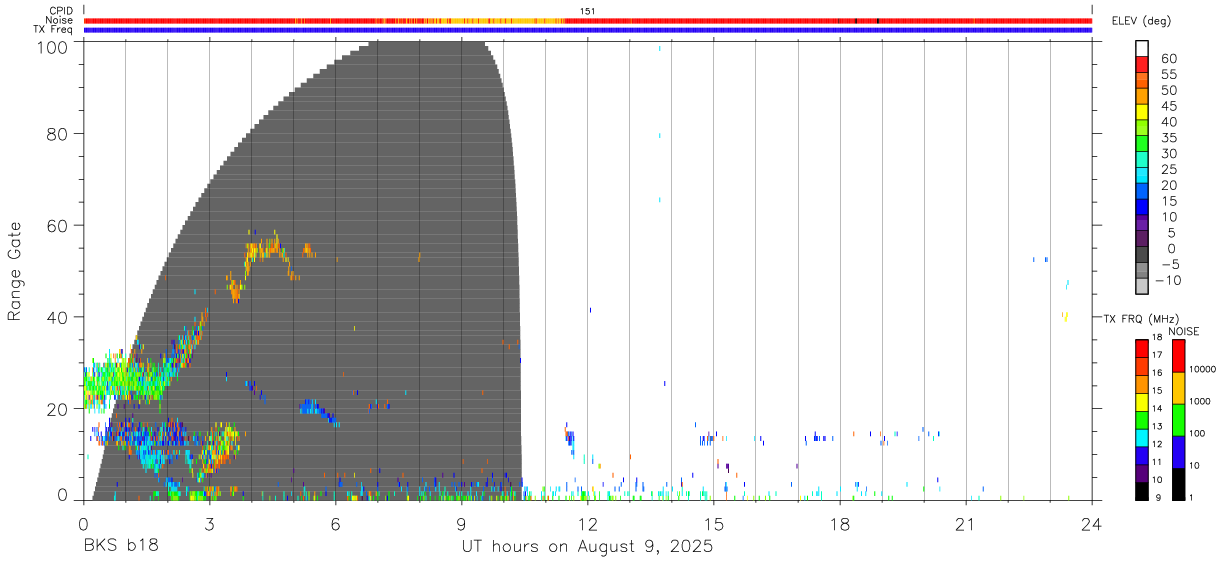This screenshot has height=567, width=1228.
Task: Click the 18 MHz label on the TX FRQ scale
Action: [x=1157, y=338]
